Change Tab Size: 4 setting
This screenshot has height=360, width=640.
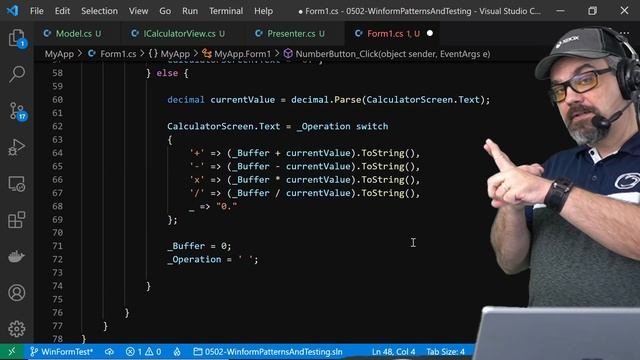pyautogui.click(x=445, y=351)
